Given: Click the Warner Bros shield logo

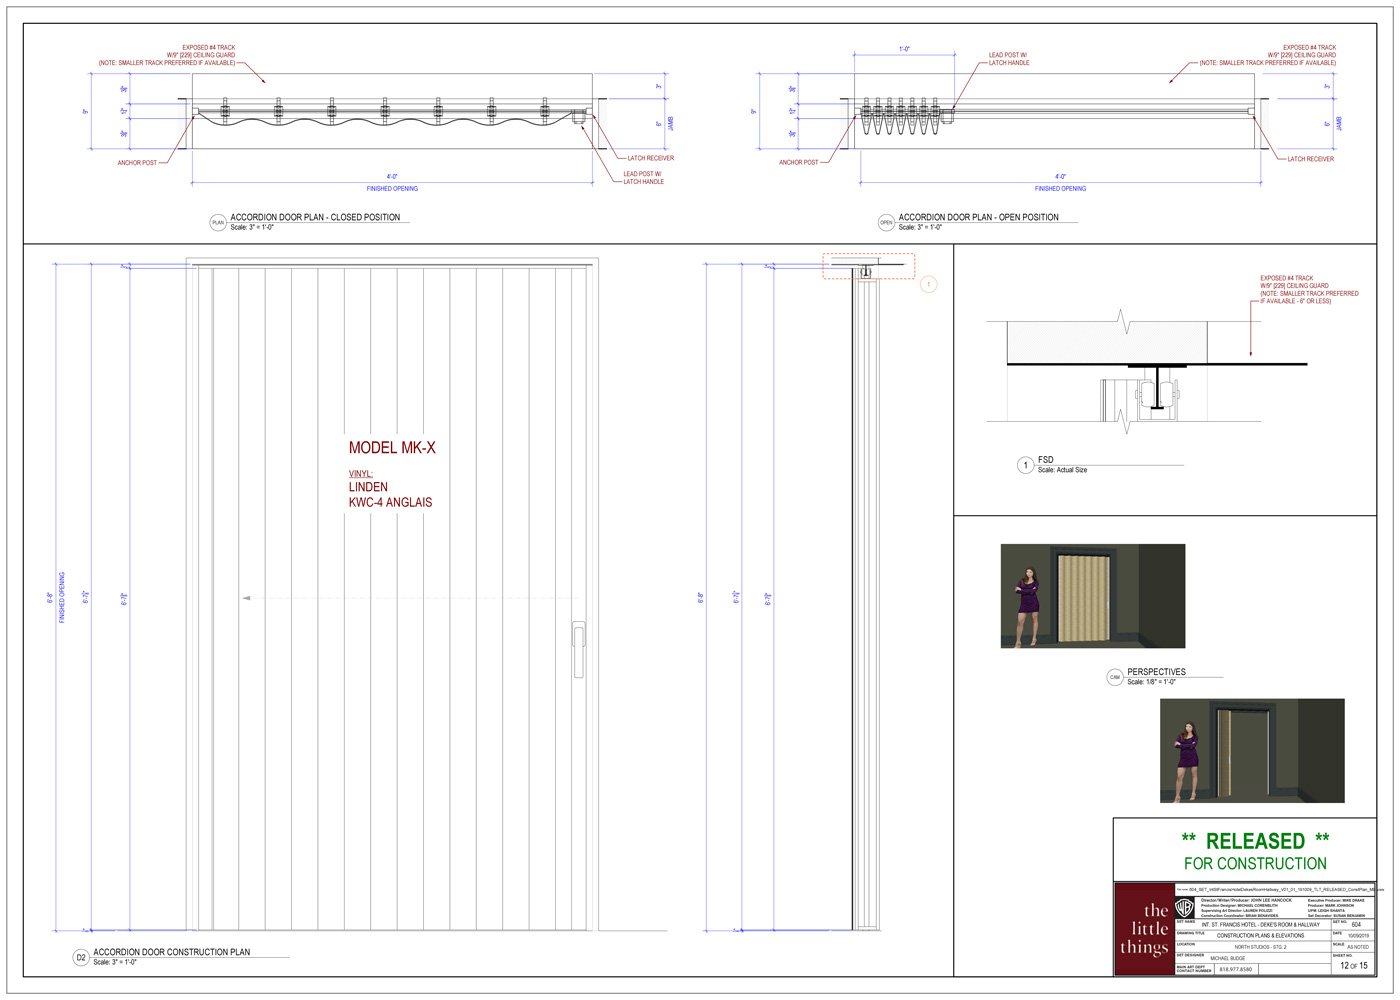Looking at the screenshot, I should (1184, 908).
